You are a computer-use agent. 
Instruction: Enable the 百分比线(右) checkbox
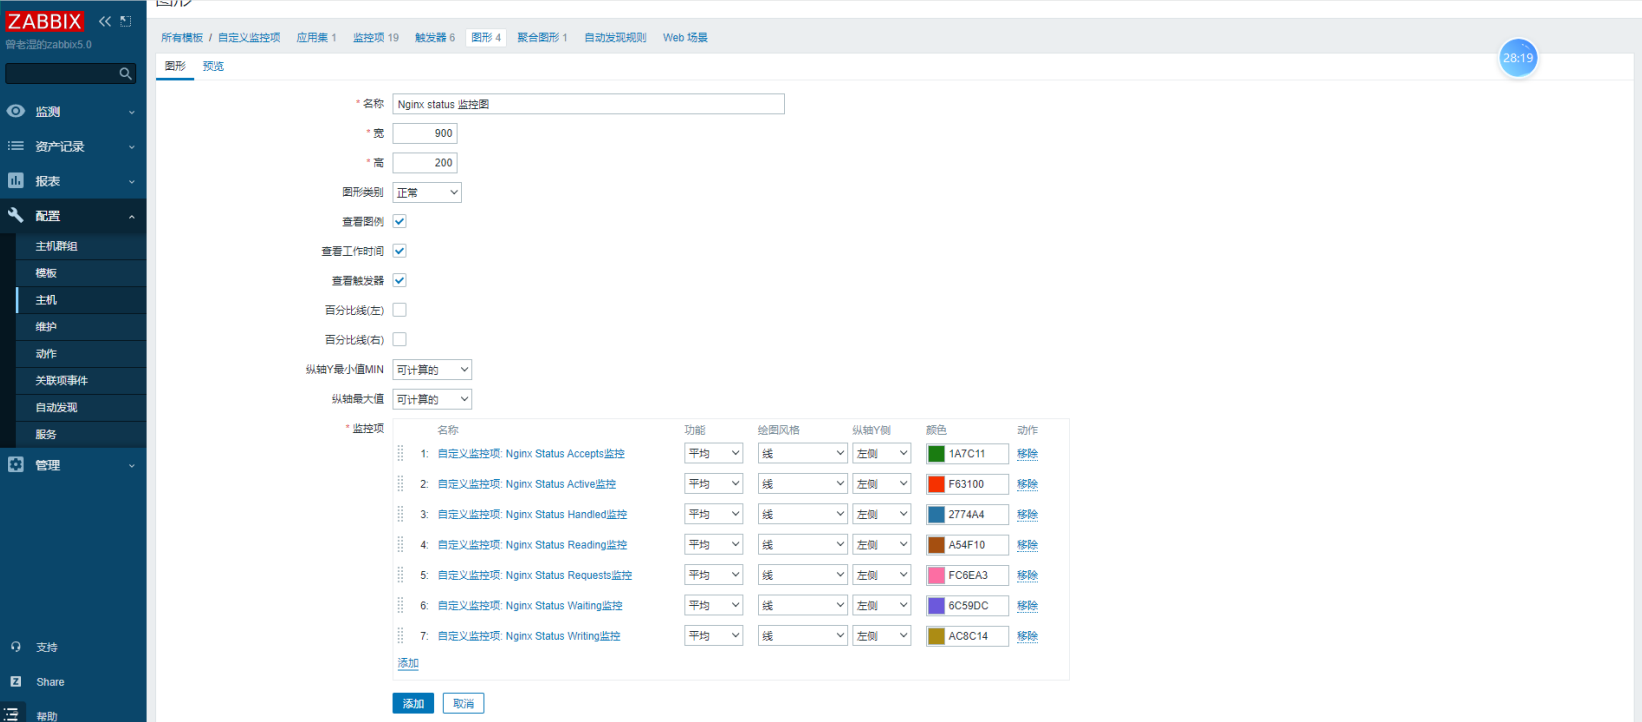399,339
